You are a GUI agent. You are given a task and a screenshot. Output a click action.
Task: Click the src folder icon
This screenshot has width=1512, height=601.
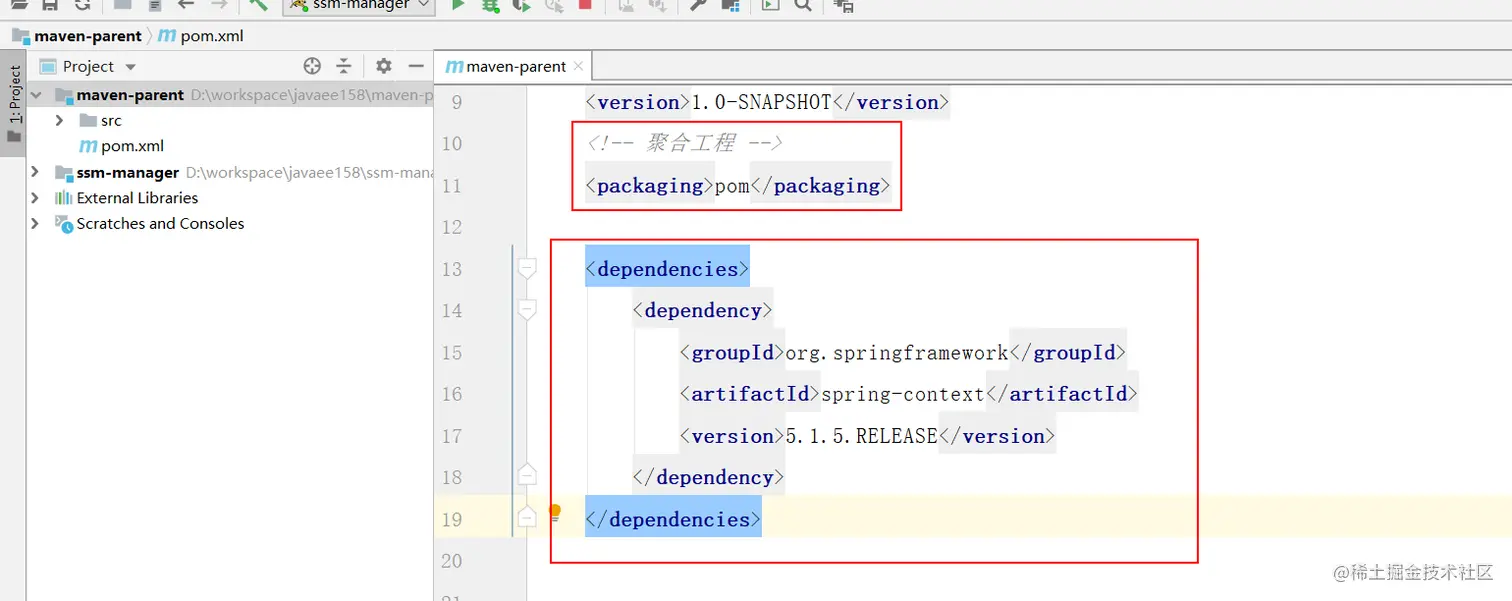(88, 120)
